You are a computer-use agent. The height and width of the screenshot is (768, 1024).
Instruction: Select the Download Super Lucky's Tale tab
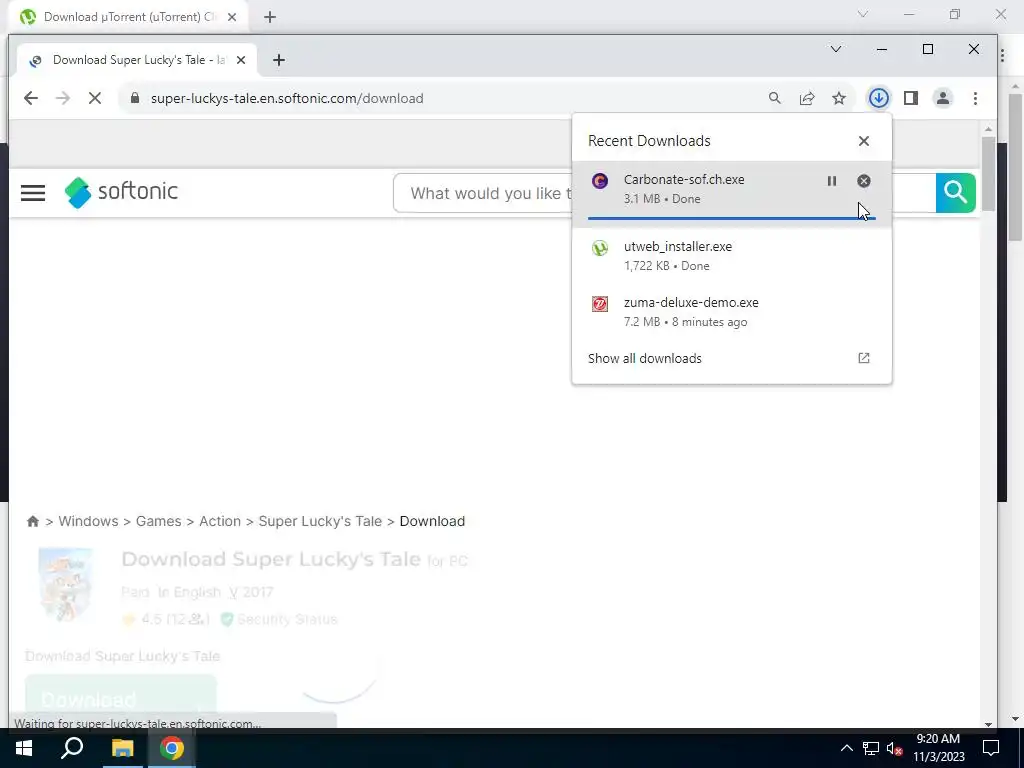[137, 60]
